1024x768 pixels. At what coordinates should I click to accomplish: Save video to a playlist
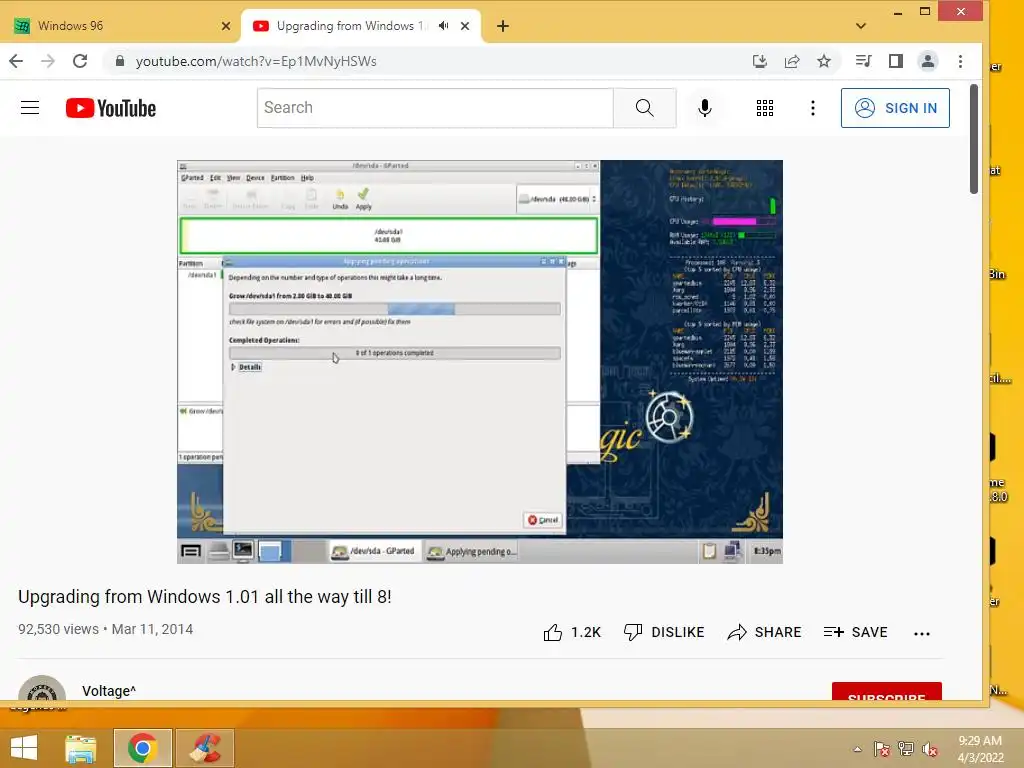click(856, 632)
